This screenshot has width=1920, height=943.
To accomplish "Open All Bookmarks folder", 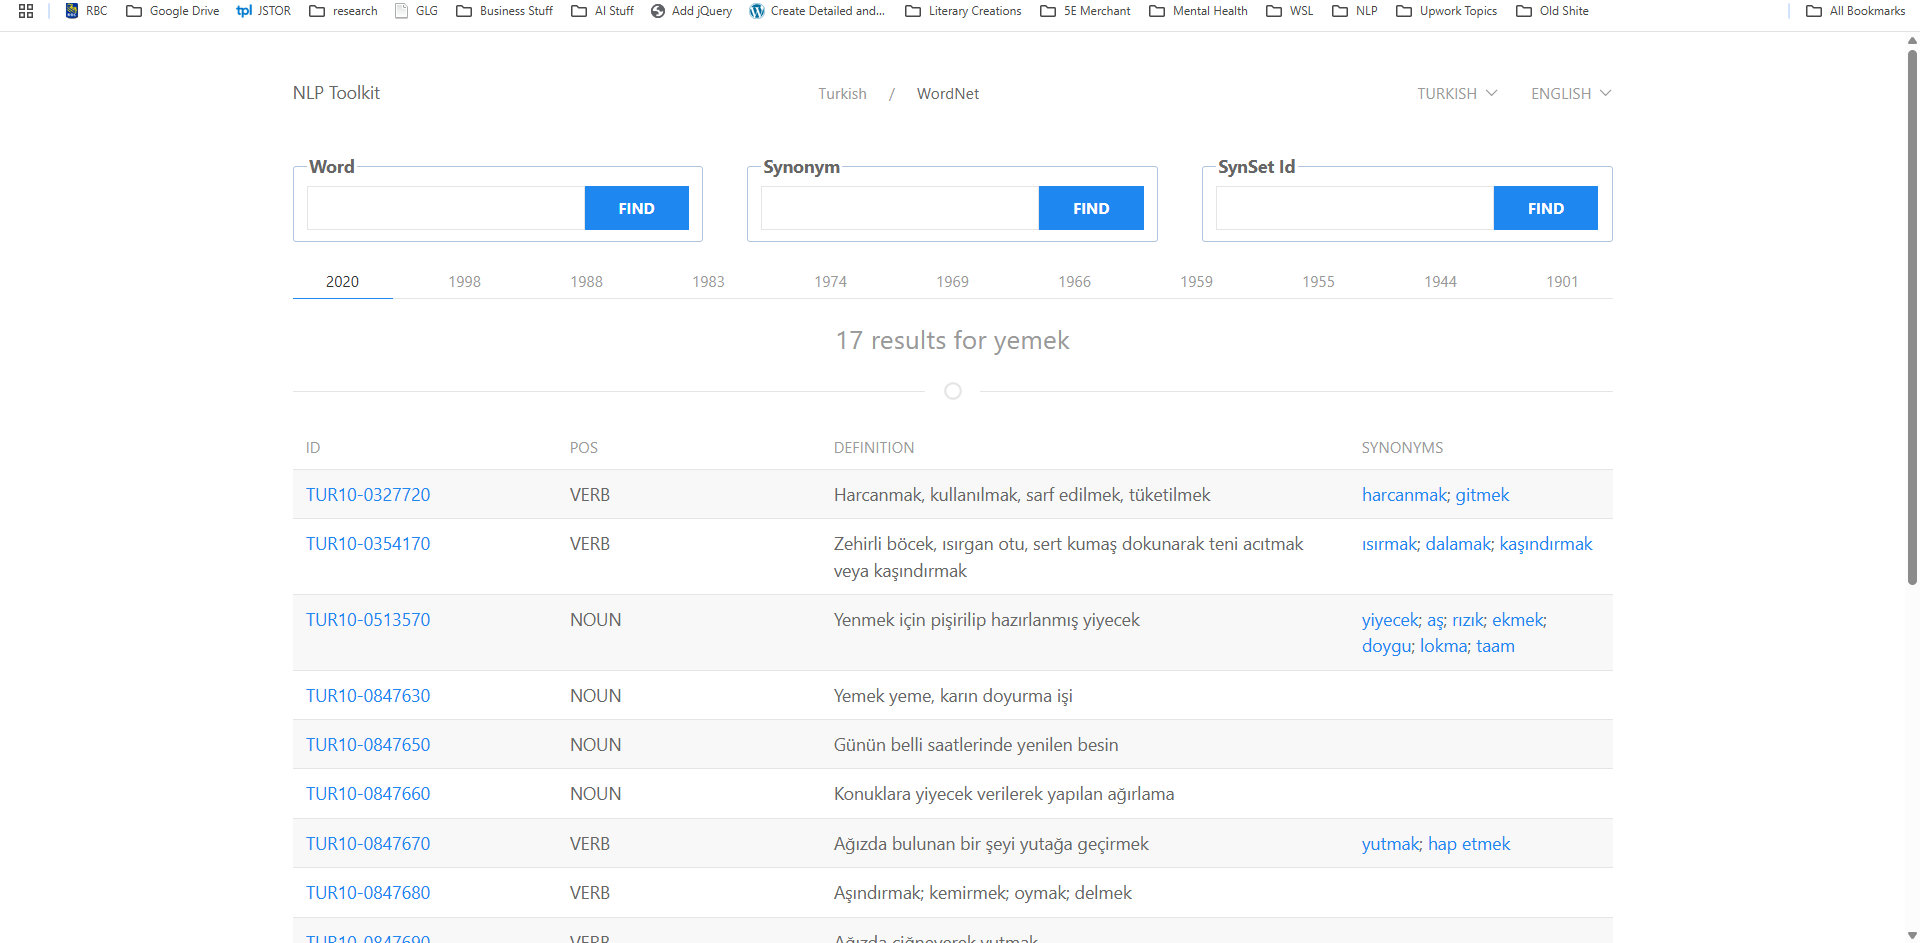I will tap(1855, 11).
